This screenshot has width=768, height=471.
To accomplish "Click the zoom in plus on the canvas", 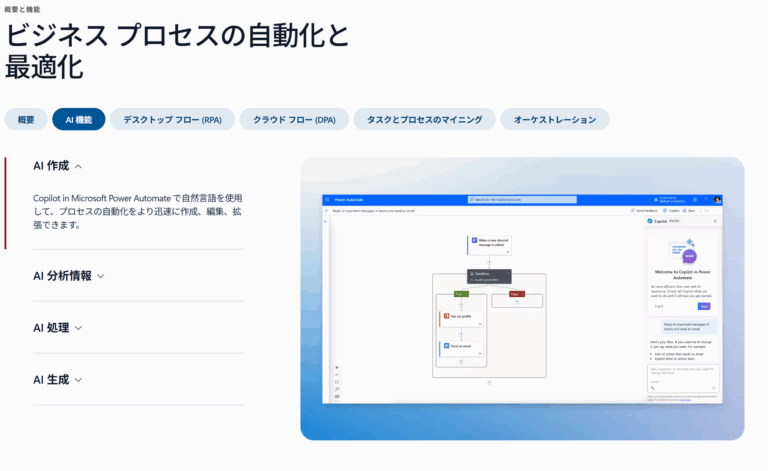I will click(337, 368).
